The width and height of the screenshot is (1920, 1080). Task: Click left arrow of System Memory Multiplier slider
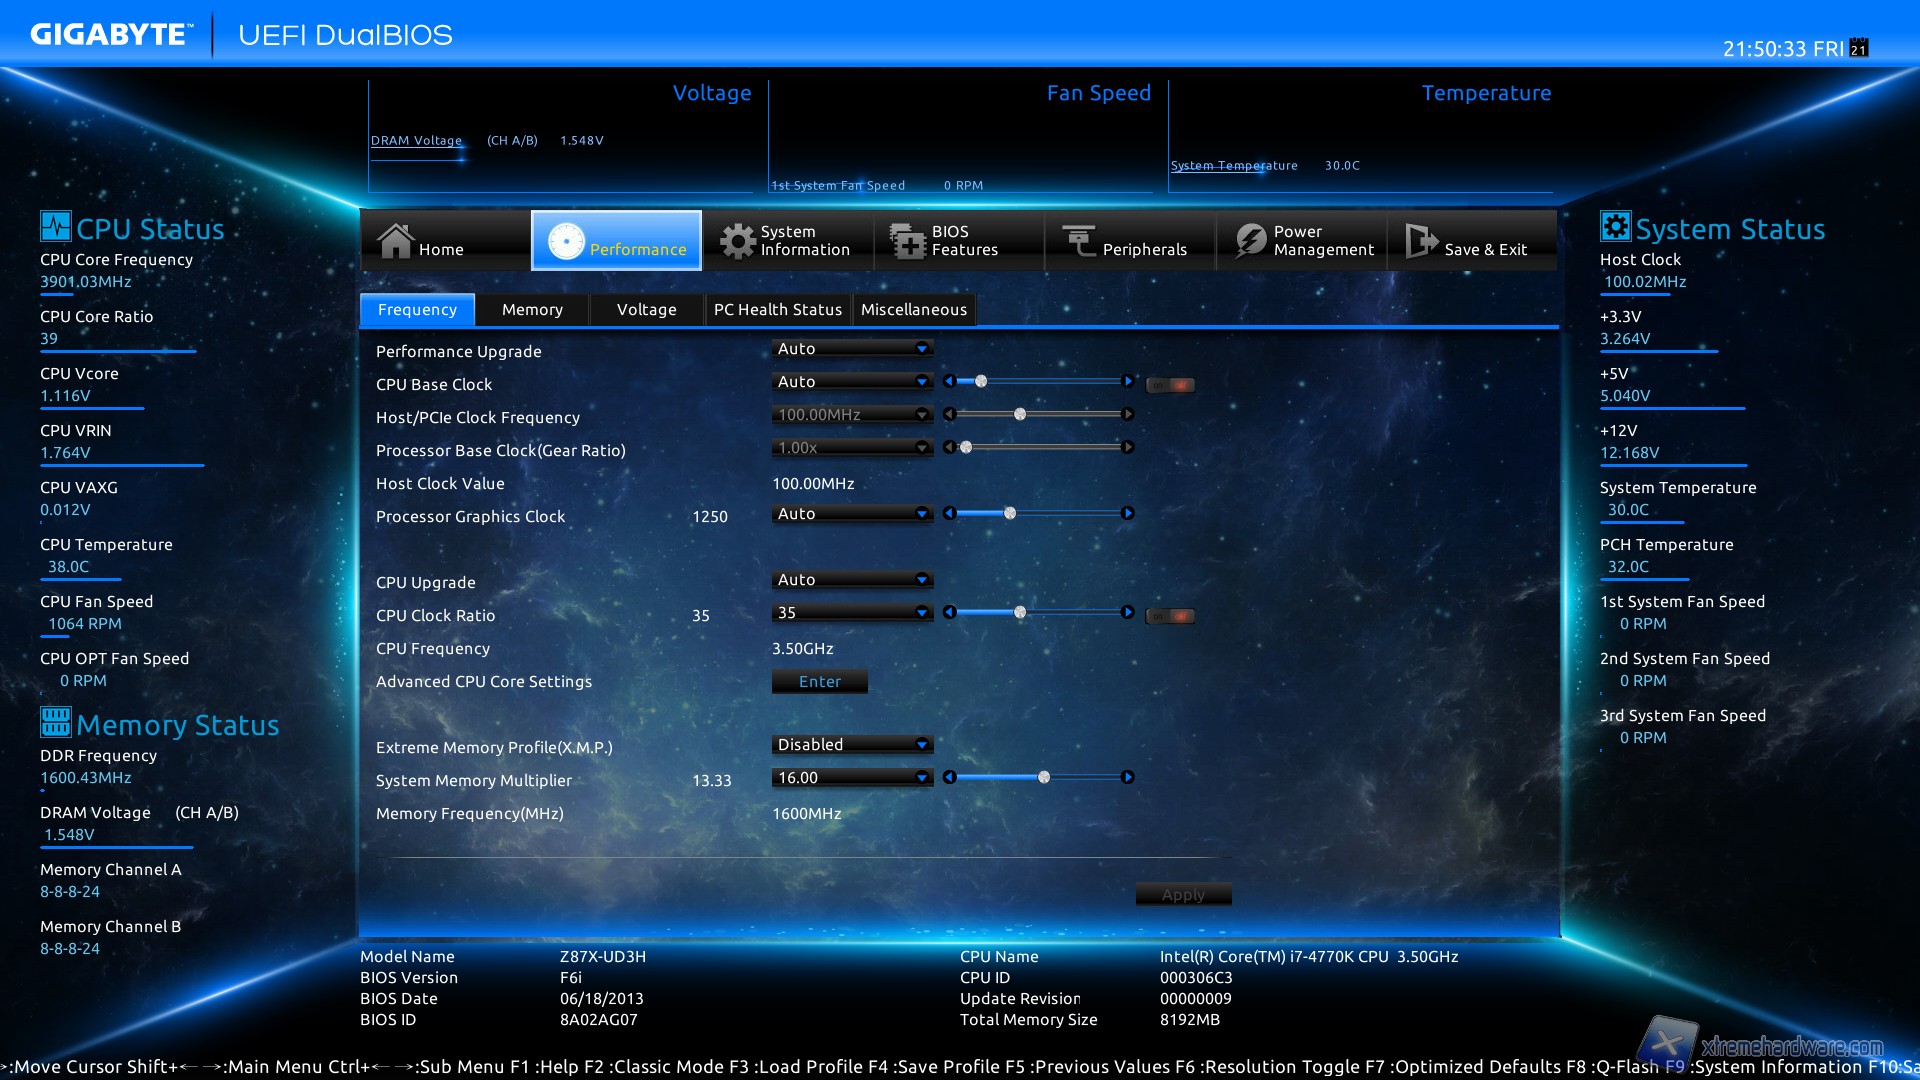949,777
